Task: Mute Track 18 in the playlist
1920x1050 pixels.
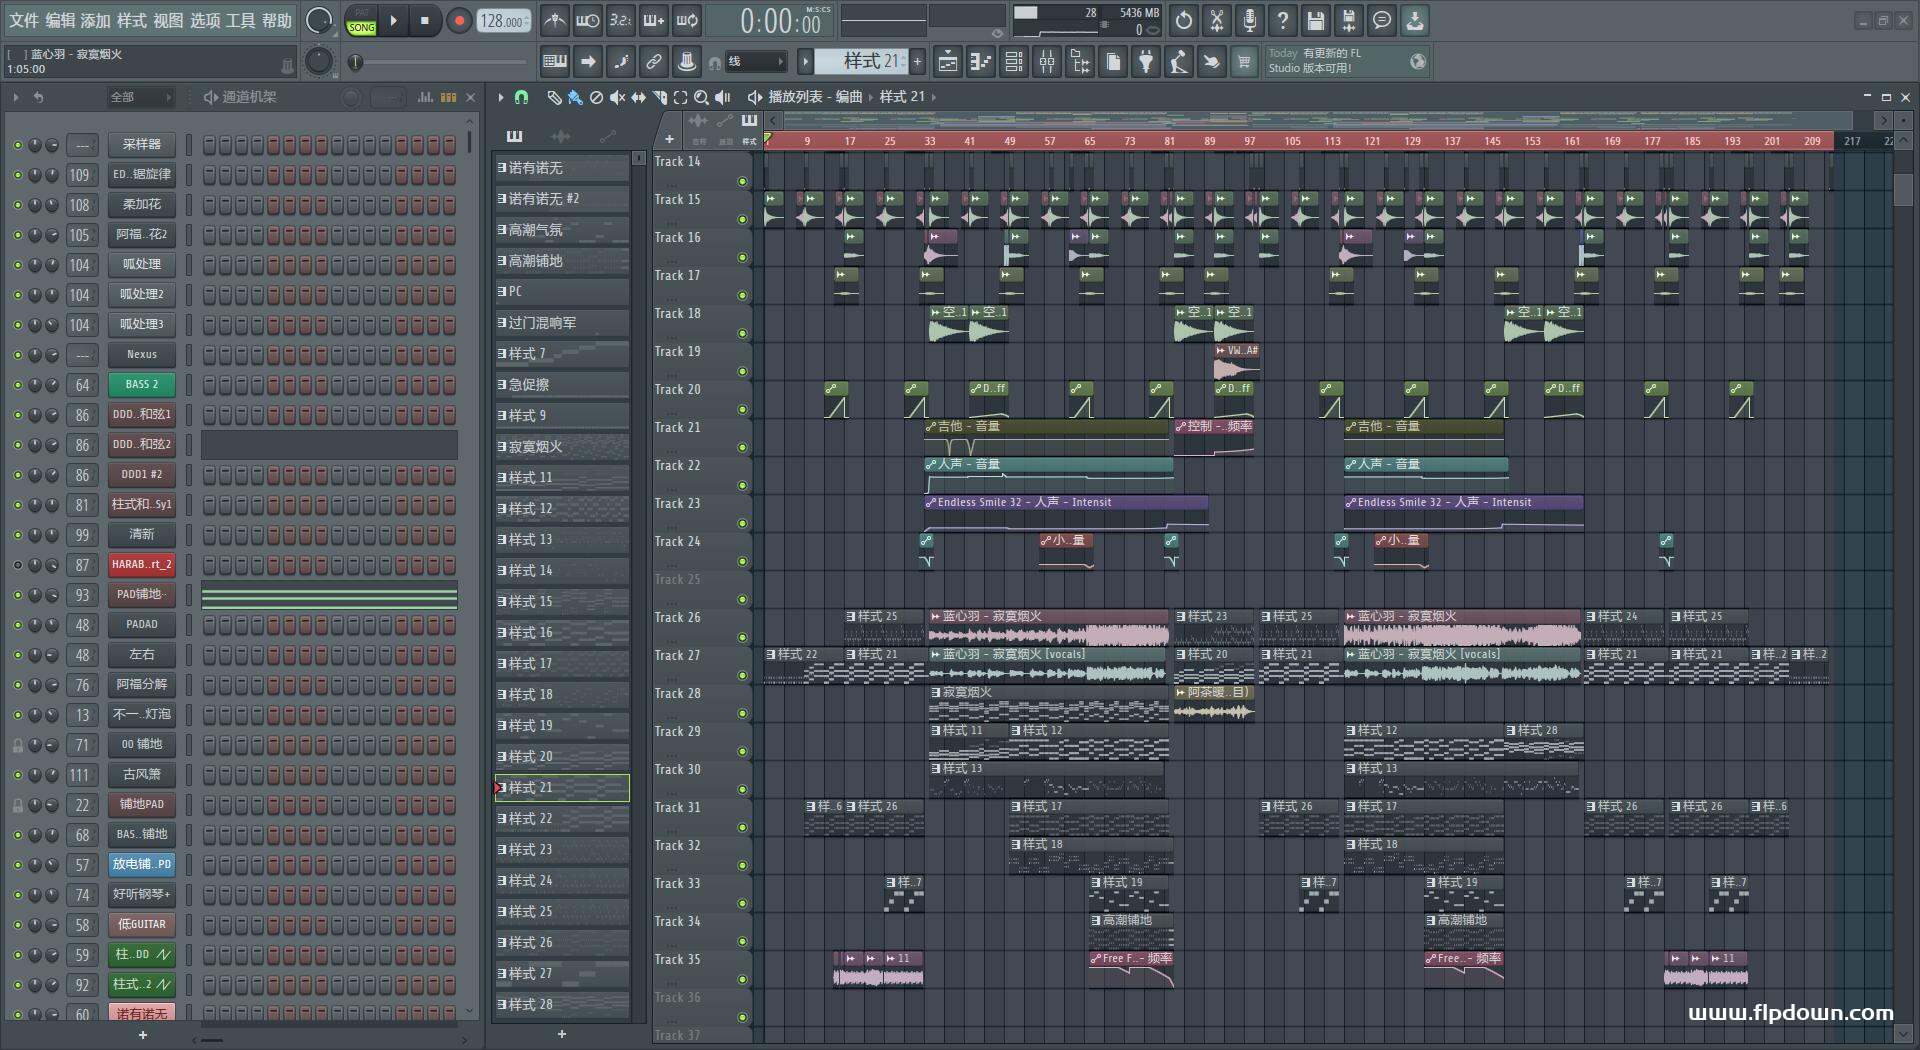Action: (x=742, y=333)
